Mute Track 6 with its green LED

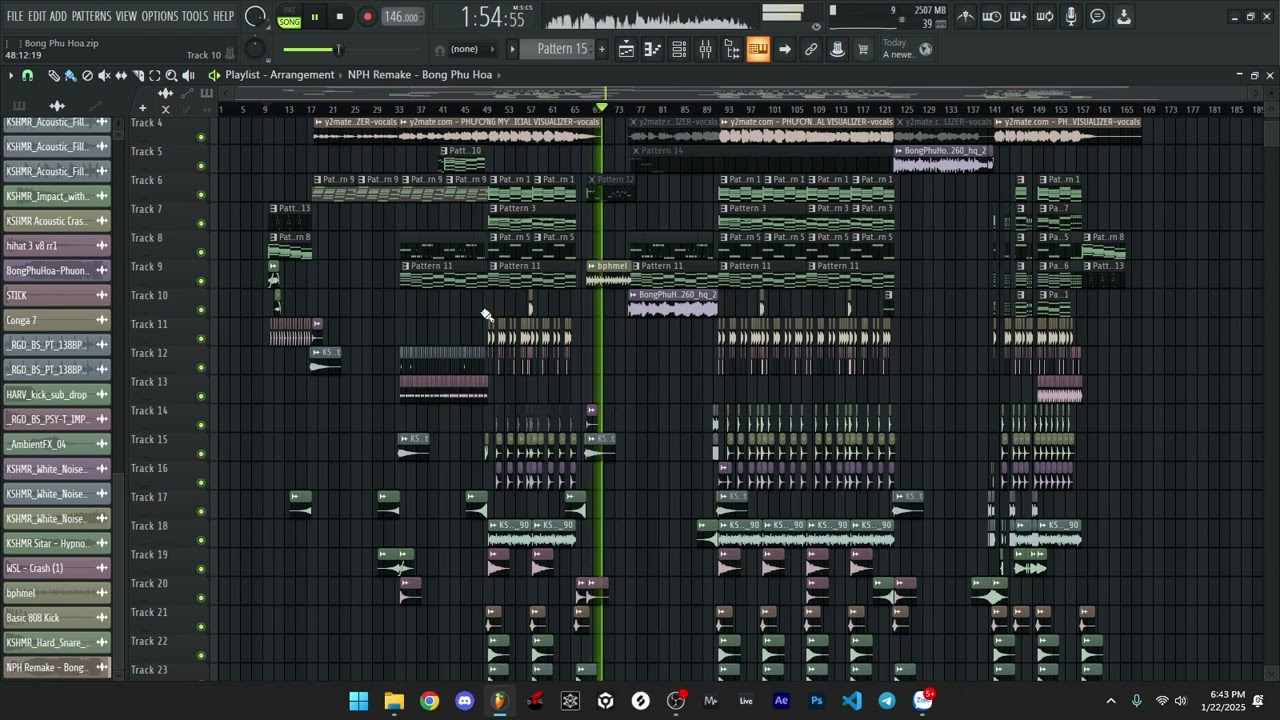click(201, 195)
